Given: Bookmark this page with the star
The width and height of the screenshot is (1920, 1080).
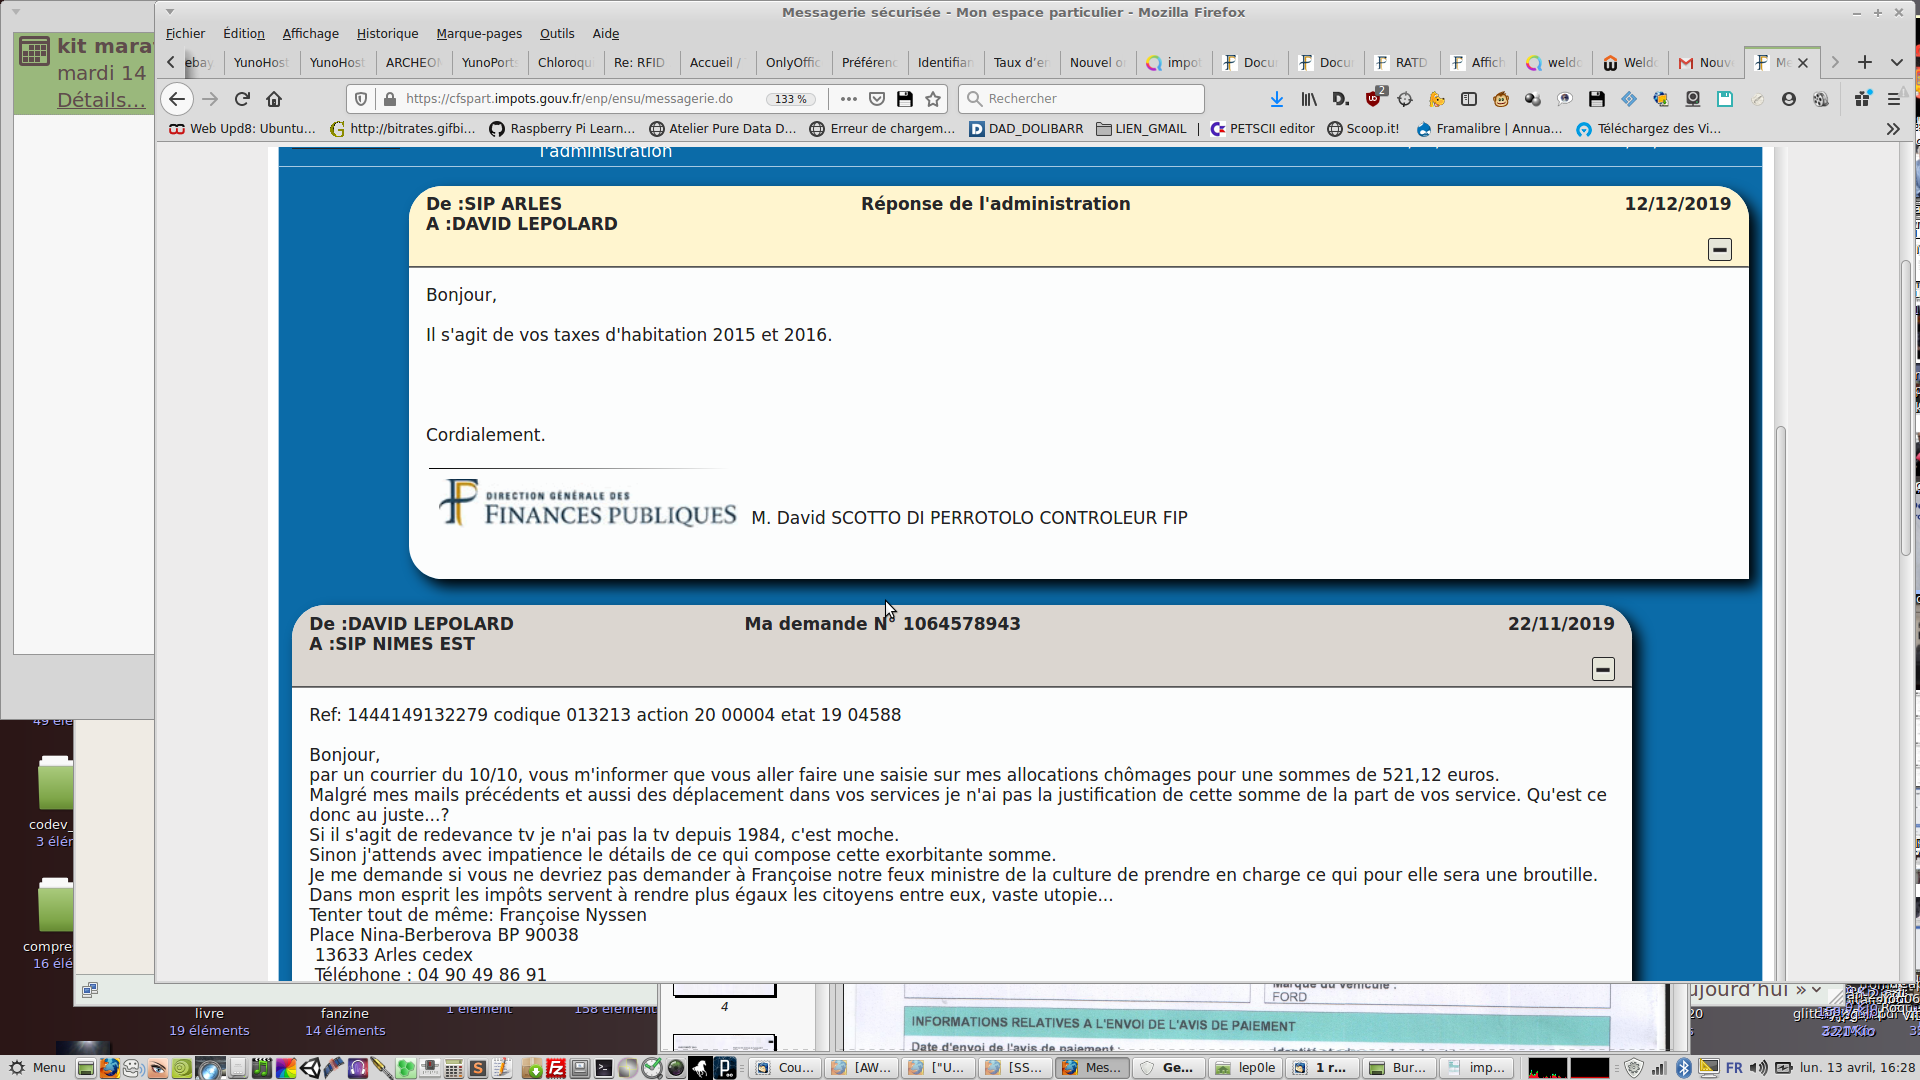Looking at the screenshot, I should [933, 99].
